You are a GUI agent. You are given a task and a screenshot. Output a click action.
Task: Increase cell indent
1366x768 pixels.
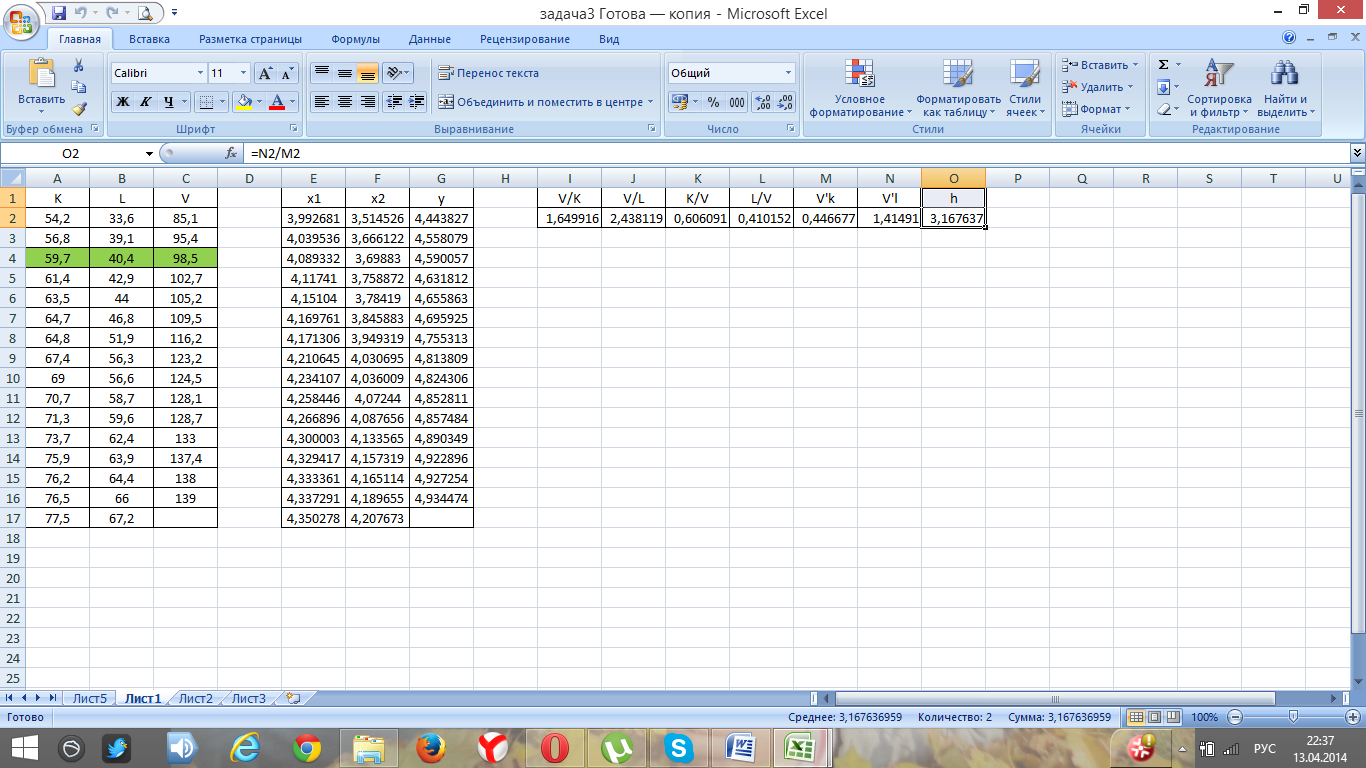pyautogui.click(x=417, y=101)
